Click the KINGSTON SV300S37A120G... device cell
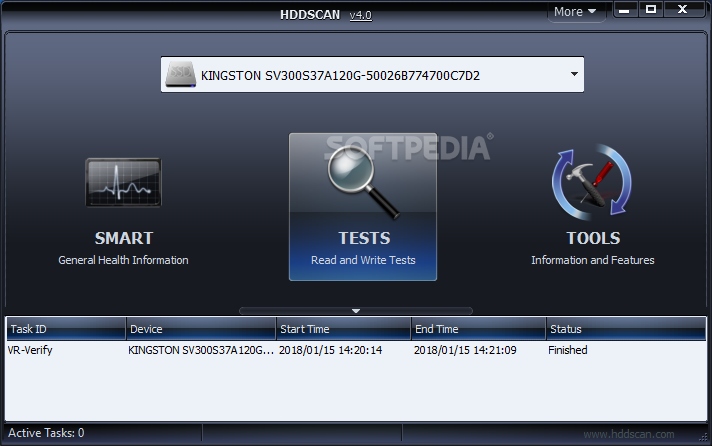 [201, 350]
